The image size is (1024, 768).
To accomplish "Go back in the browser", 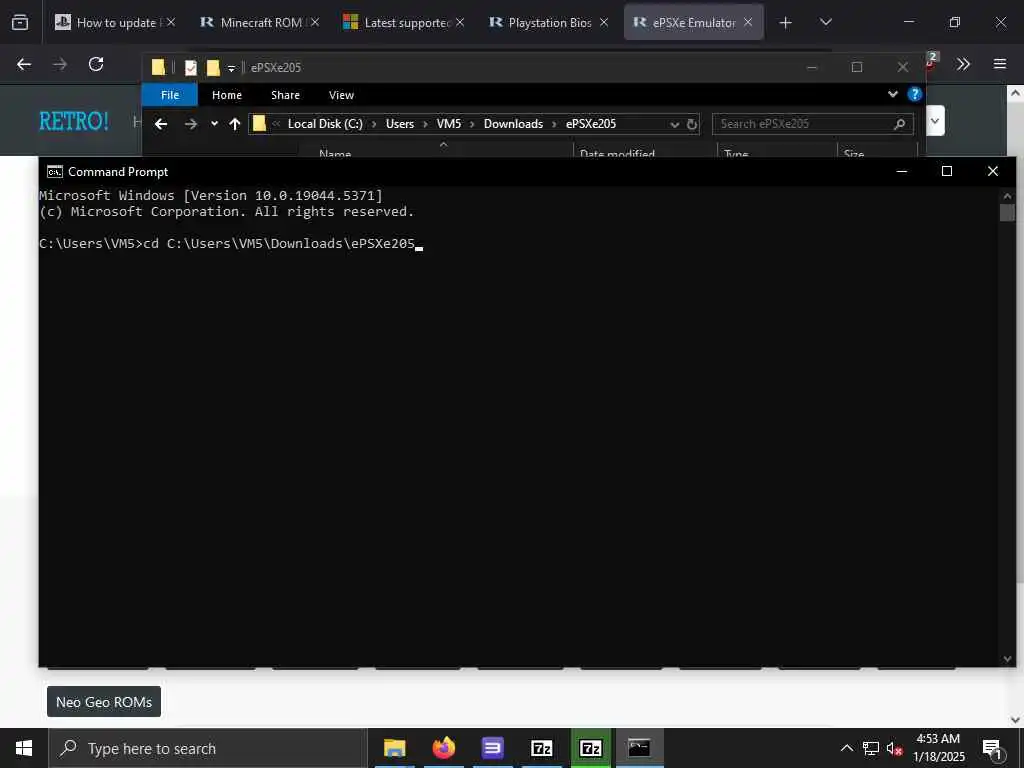I will click(x=24, y=64).
